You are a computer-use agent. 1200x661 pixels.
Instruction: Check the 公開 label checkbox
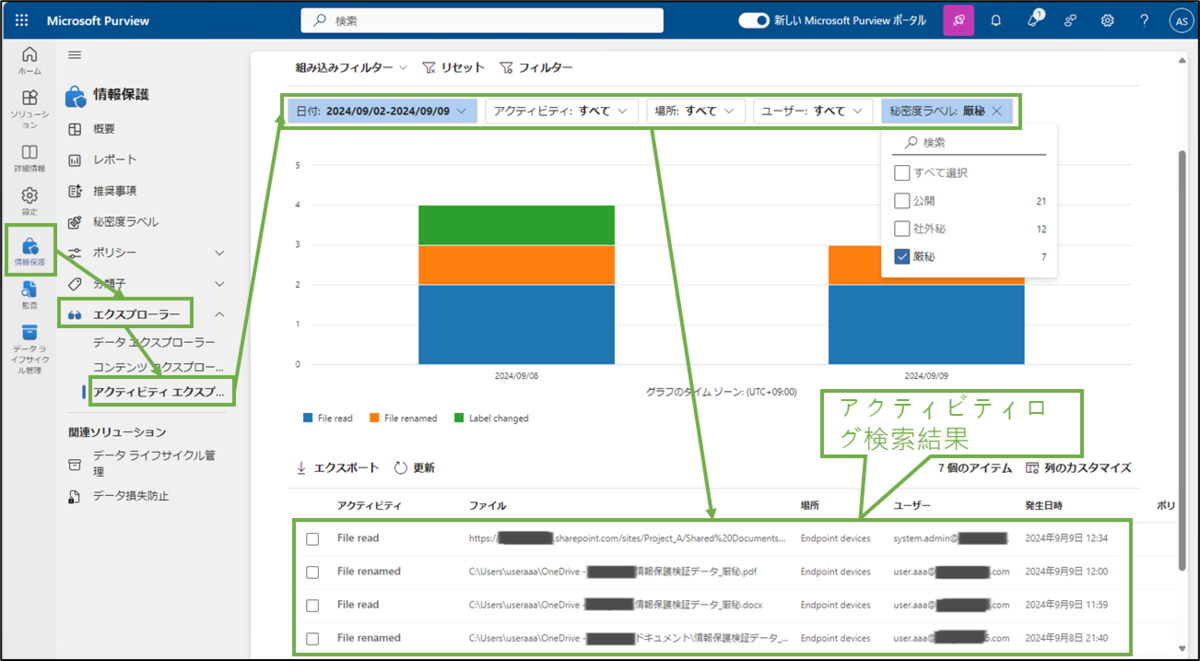coord(902,201)
